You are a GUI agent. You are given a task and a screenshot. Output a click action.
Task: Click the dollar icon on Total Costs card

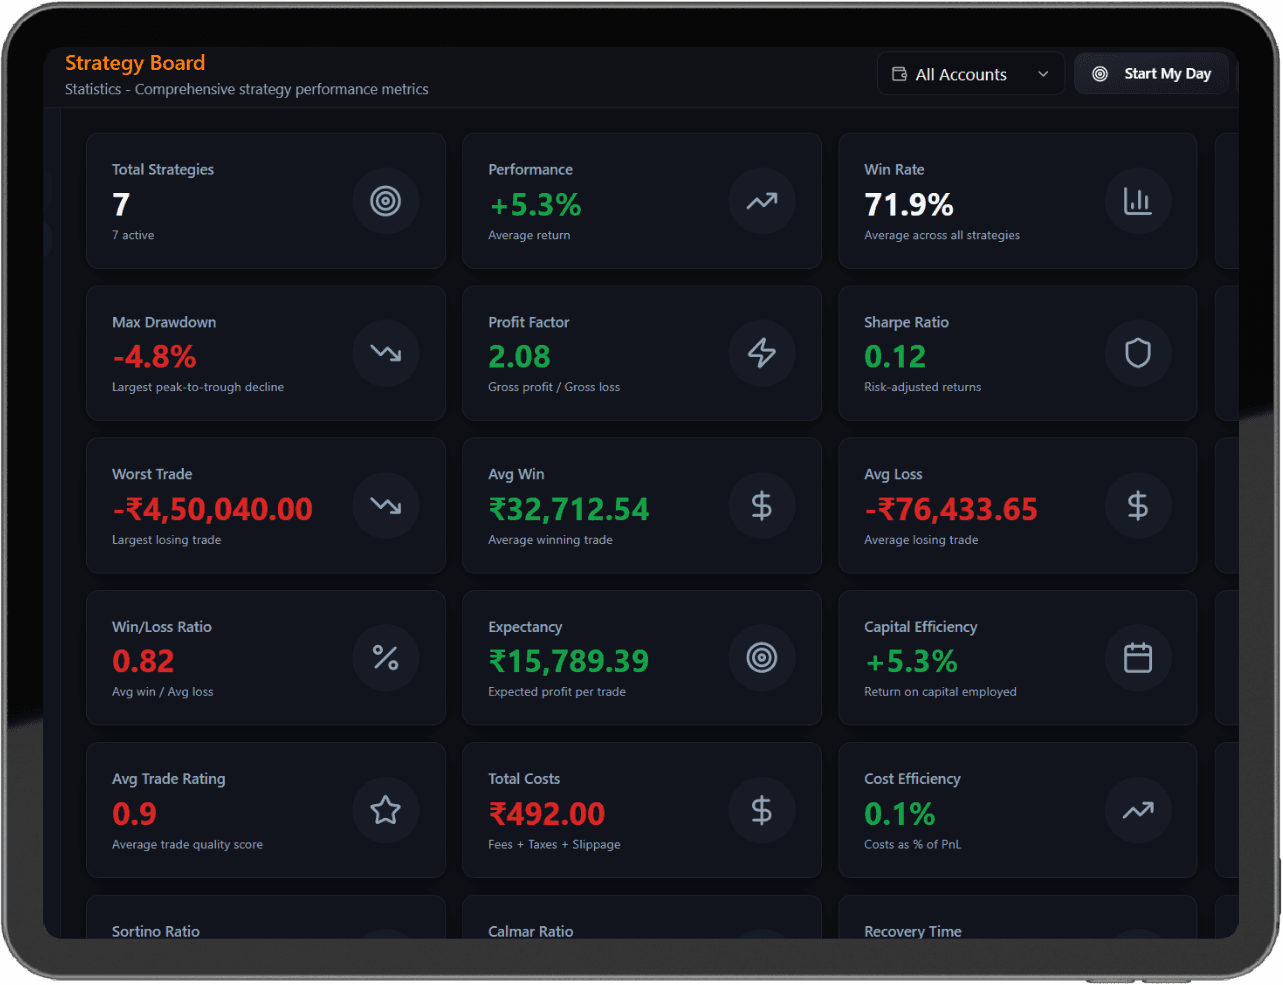[x=761, y=810]
